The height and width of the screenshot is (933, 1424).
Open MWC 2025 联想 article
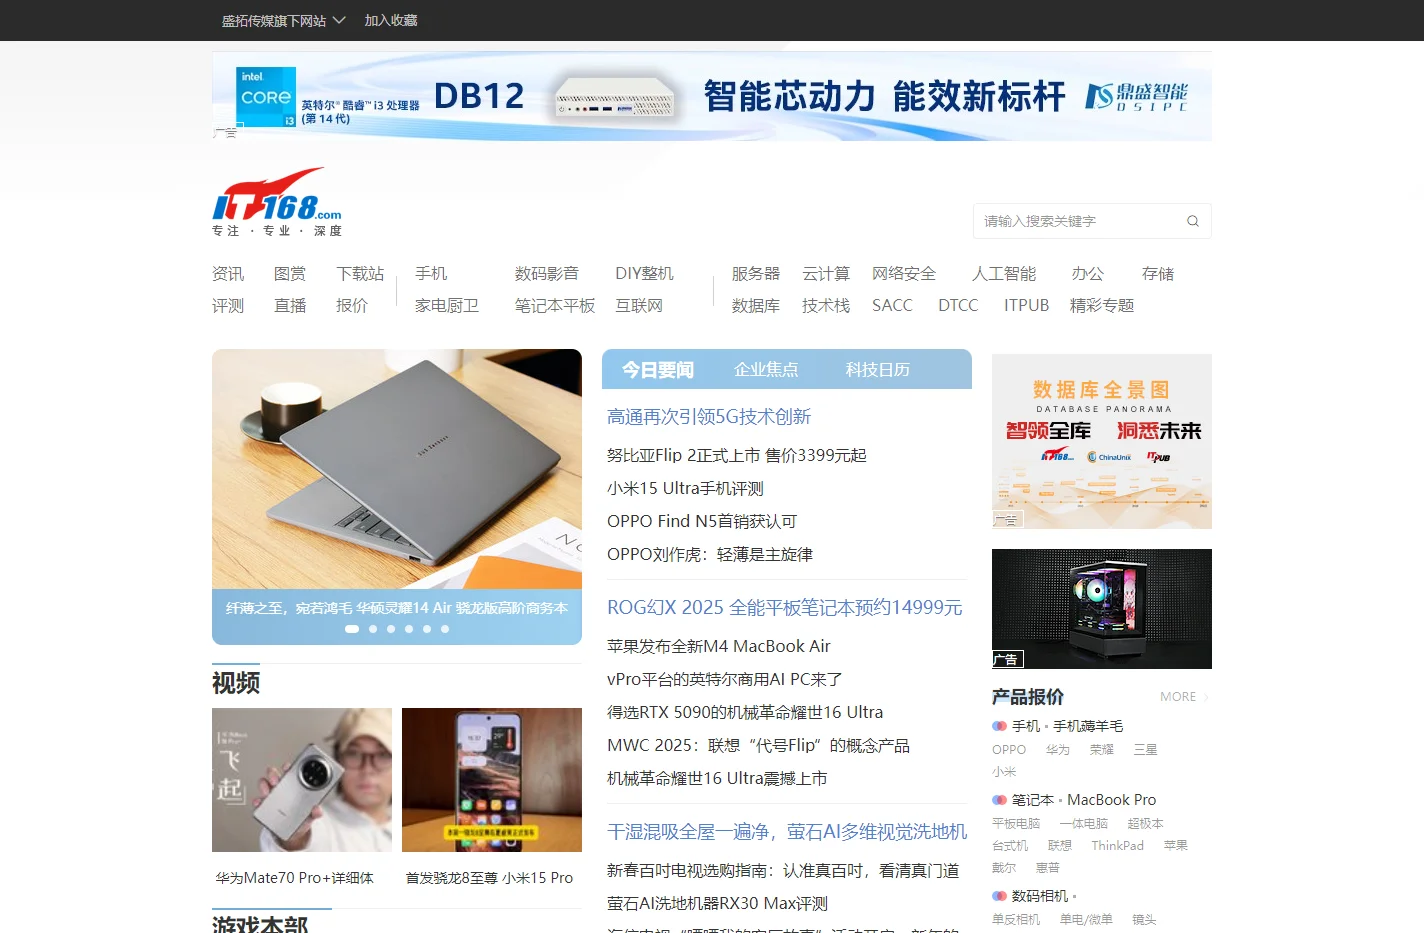click(758, 745)
